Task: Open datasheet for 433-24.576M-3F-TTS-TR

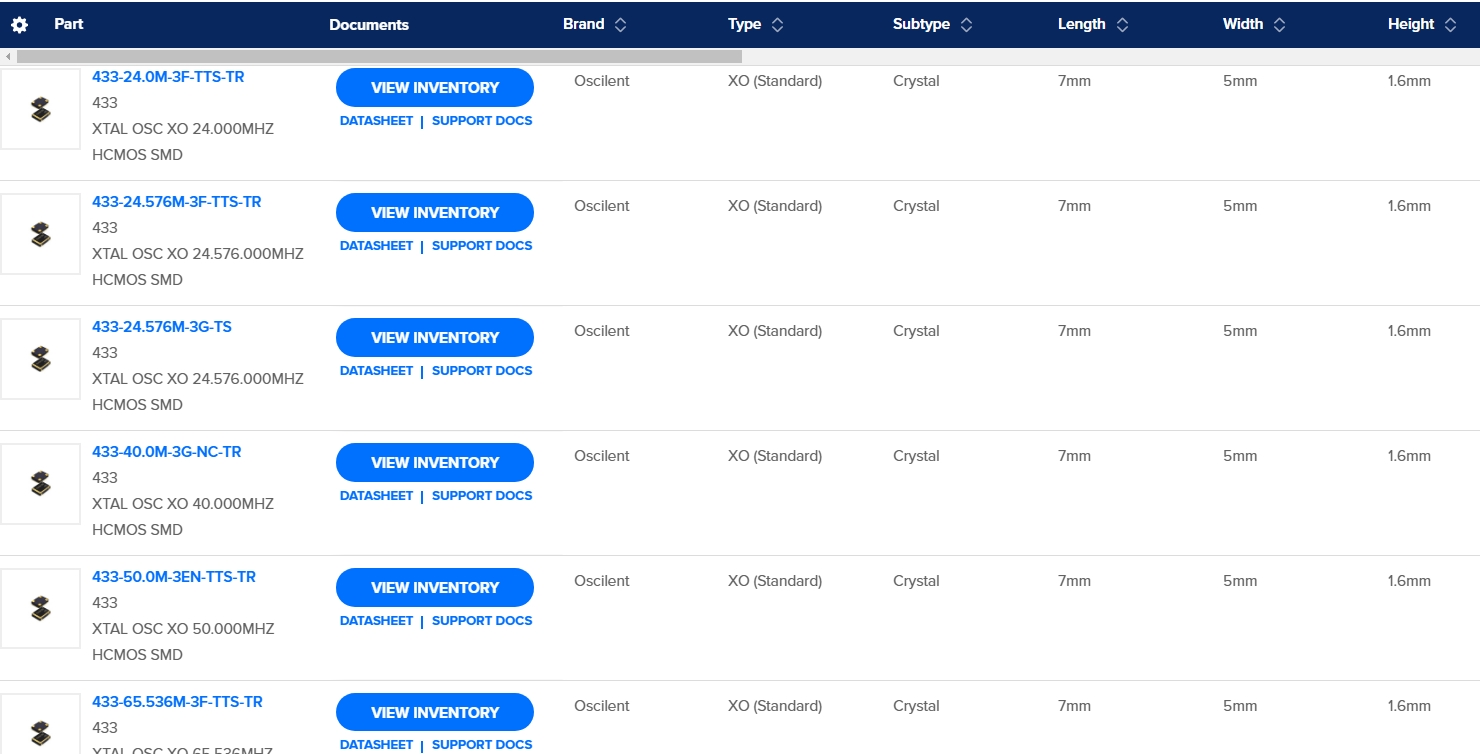Action: [x=376, y=246]
